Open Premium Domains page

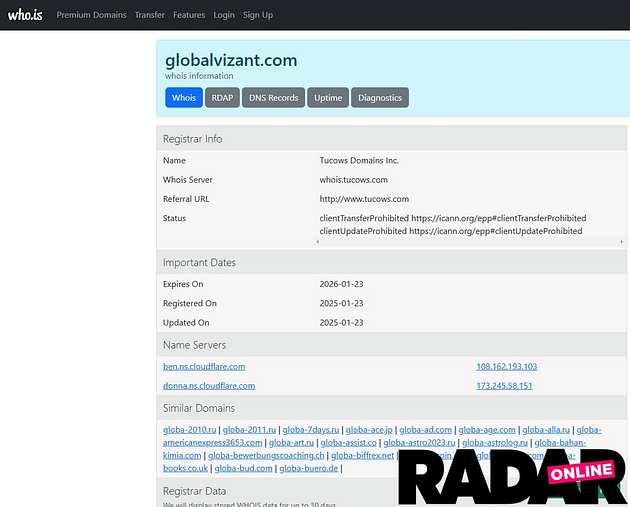(91, 15)
